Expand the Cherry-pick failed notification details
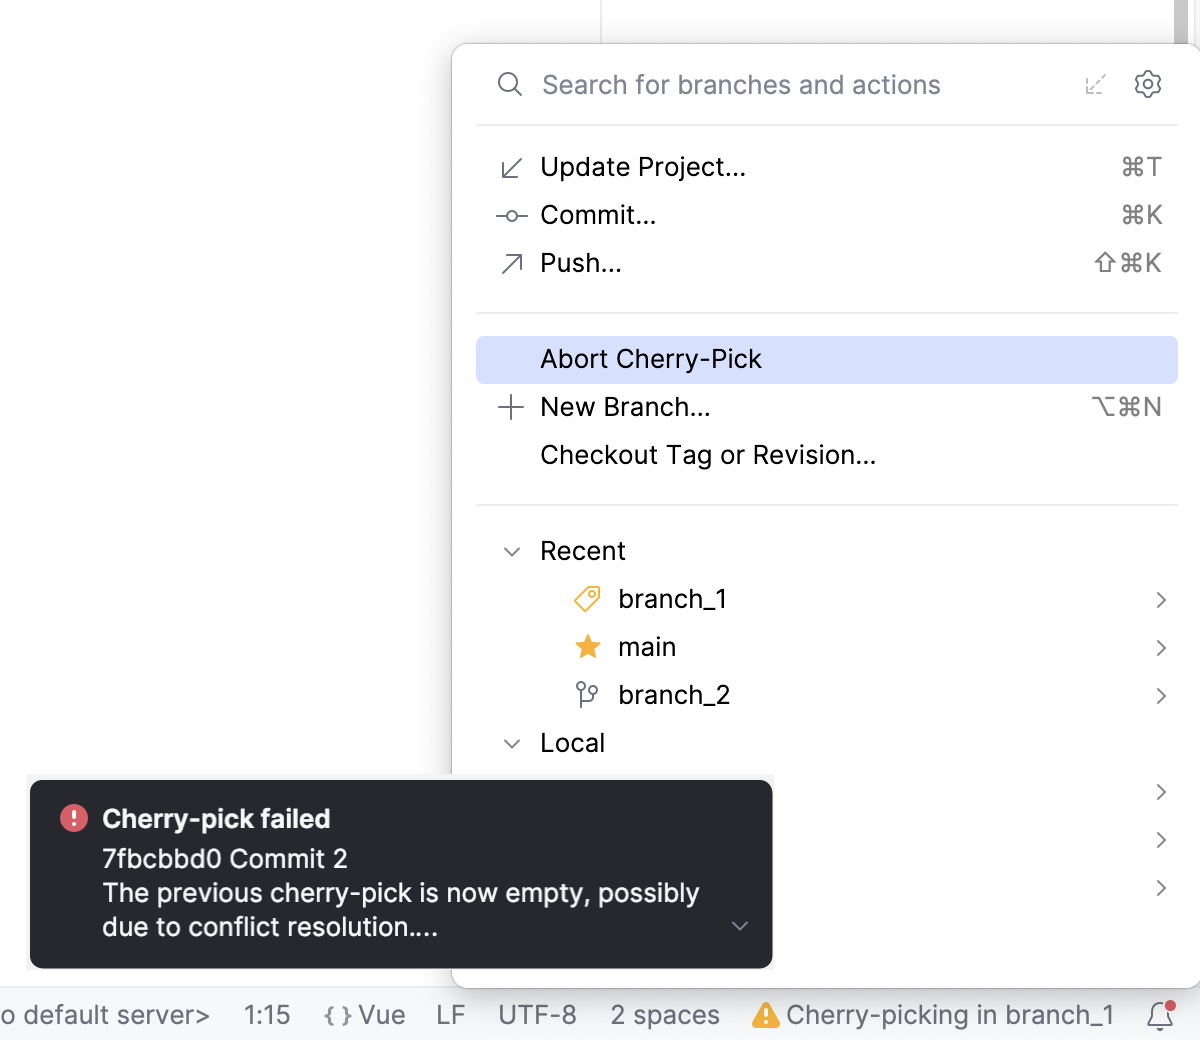The height and width of the screenshot is (1040, 1200). 739,926
